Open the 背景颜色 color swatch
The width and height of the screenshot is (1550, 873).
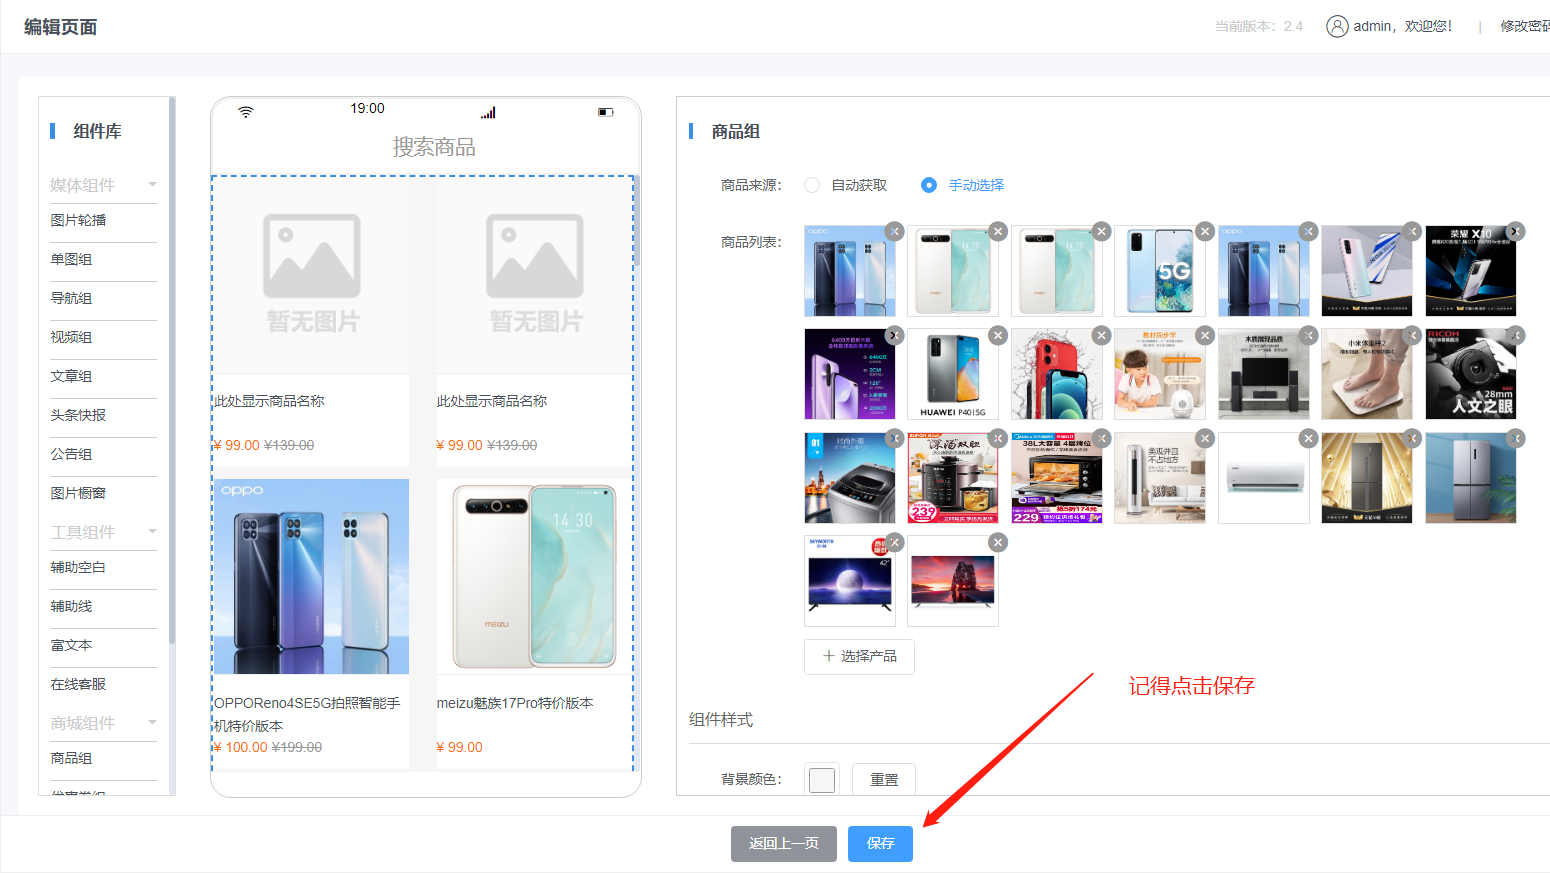(822, 780)
